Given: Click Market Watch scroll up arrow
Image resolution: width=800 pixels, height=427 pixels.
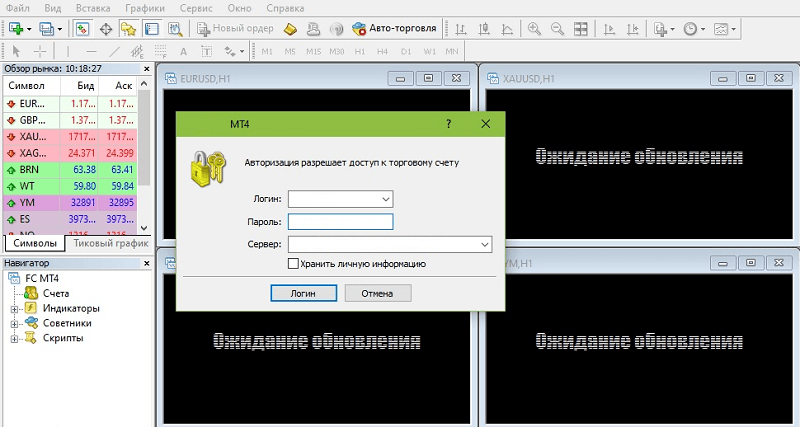Looking at the screenshot, I should tap(144, 84).
